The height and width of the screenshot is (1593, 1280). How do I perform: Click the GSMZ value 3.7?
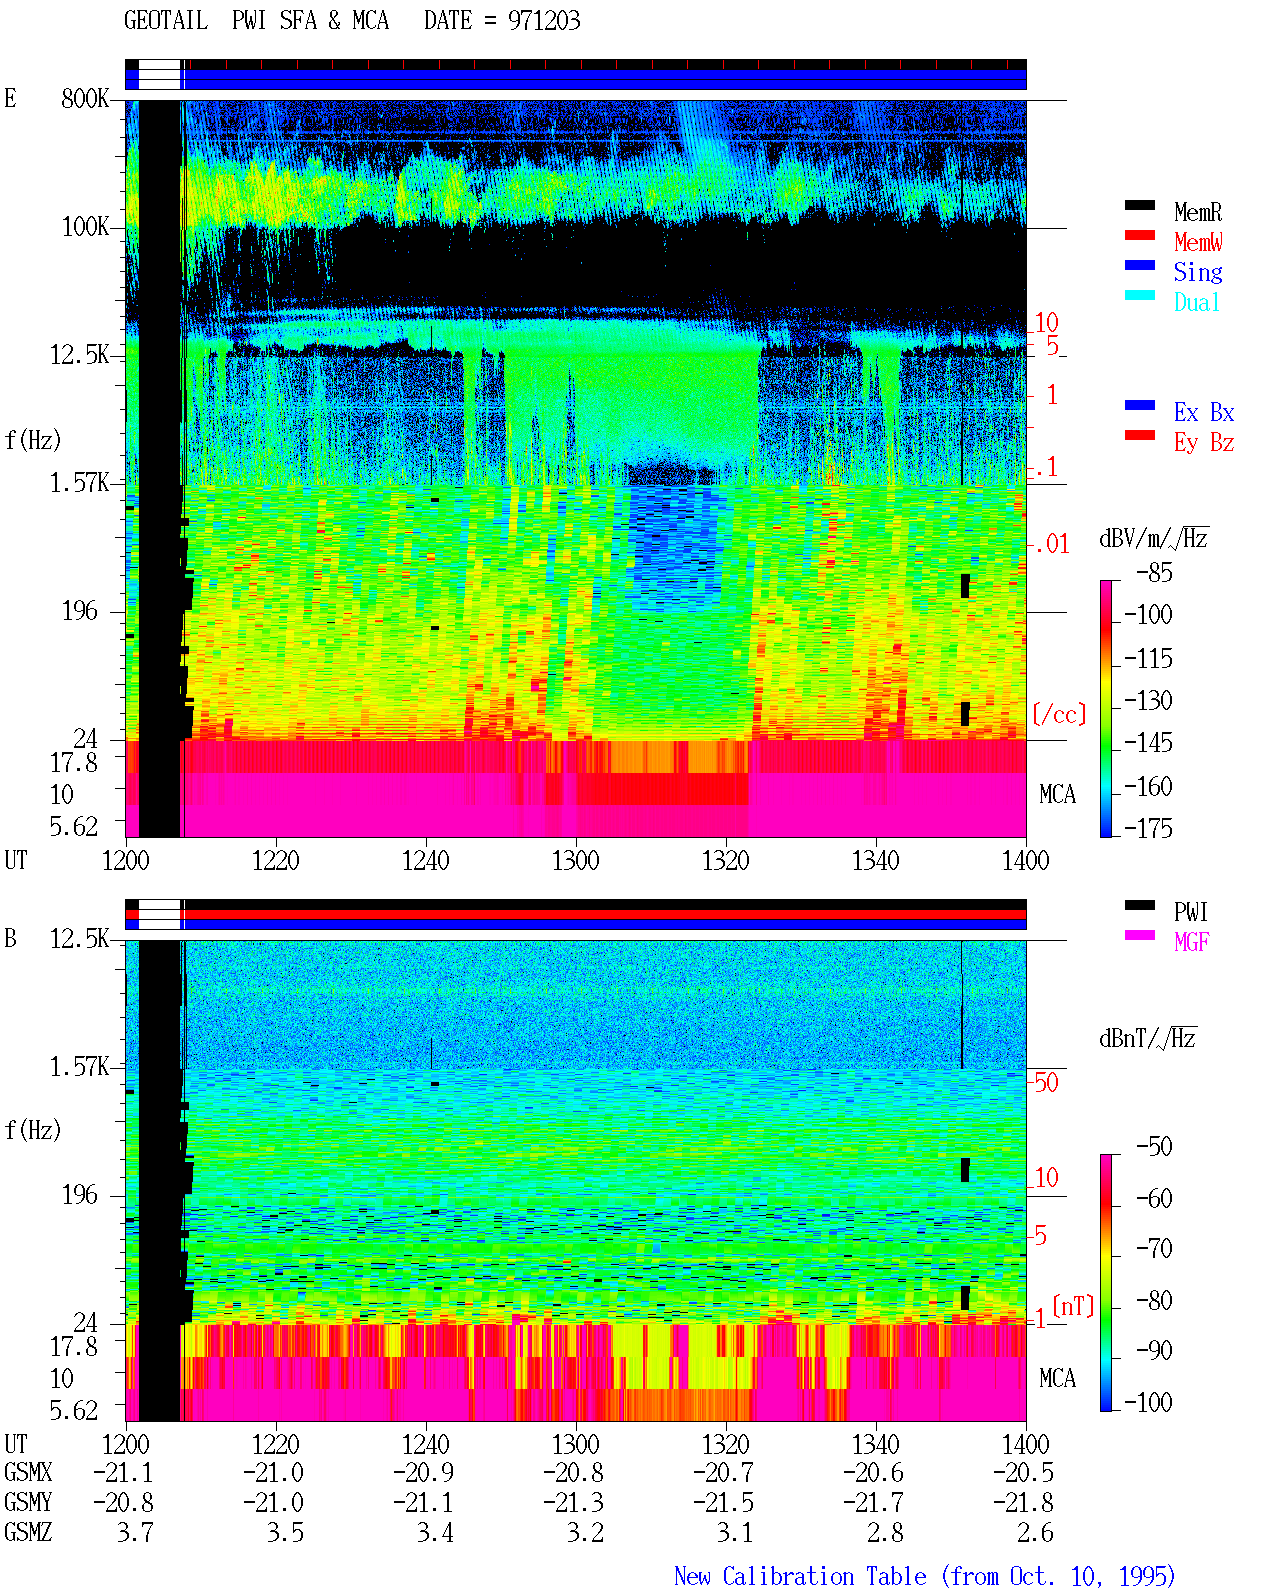pos(135,1532)
